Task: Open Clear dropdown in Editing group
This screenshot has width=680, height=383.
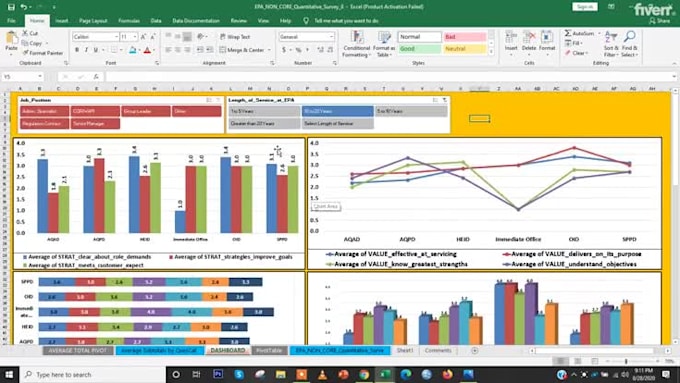Action: [x=576, y=53]
